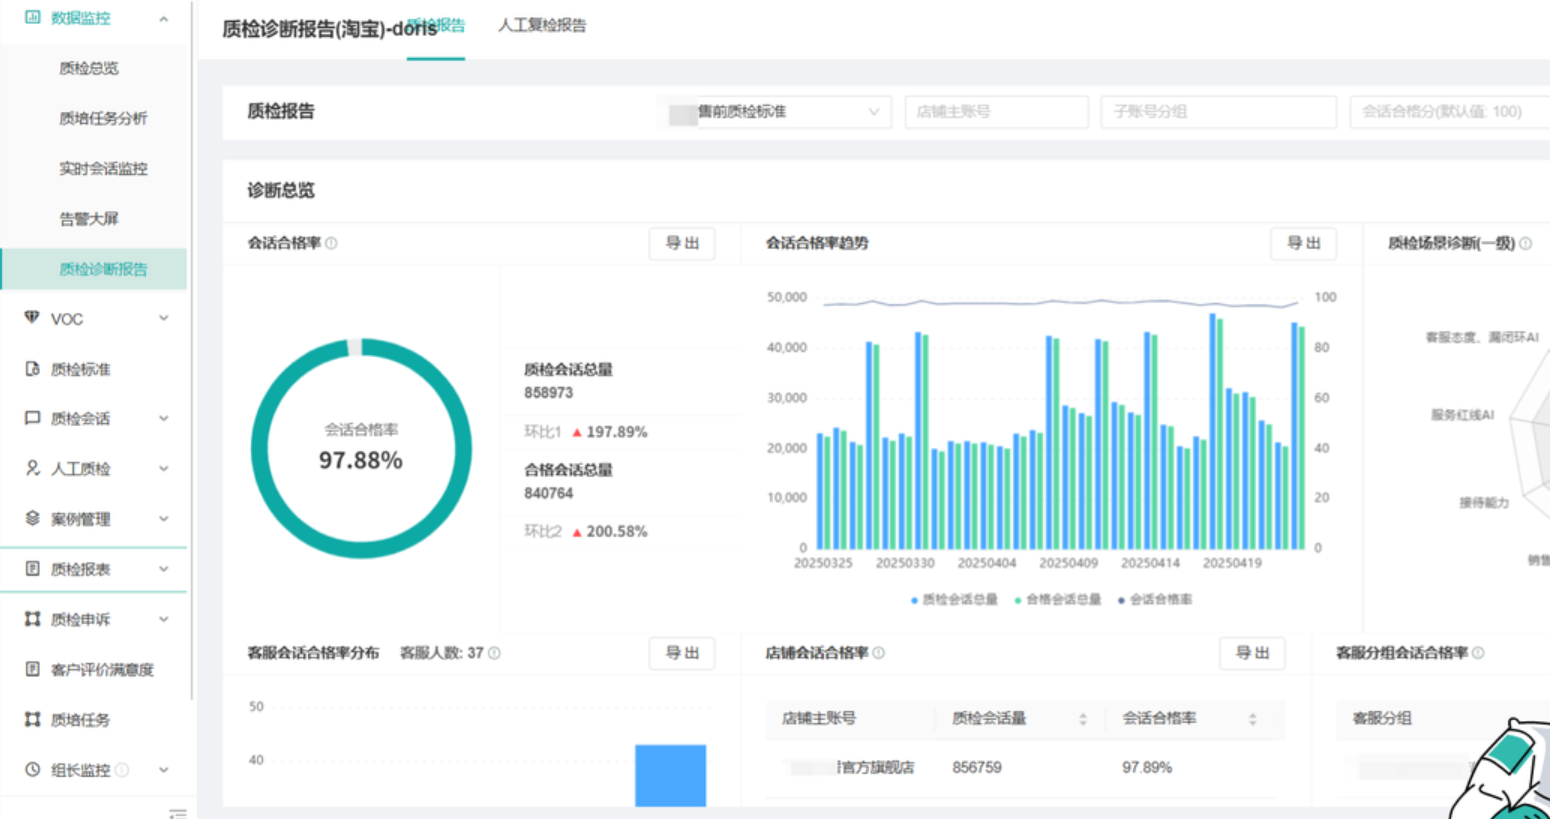Export 客服会话合格率分布 via 导出

tap(682, 653)
